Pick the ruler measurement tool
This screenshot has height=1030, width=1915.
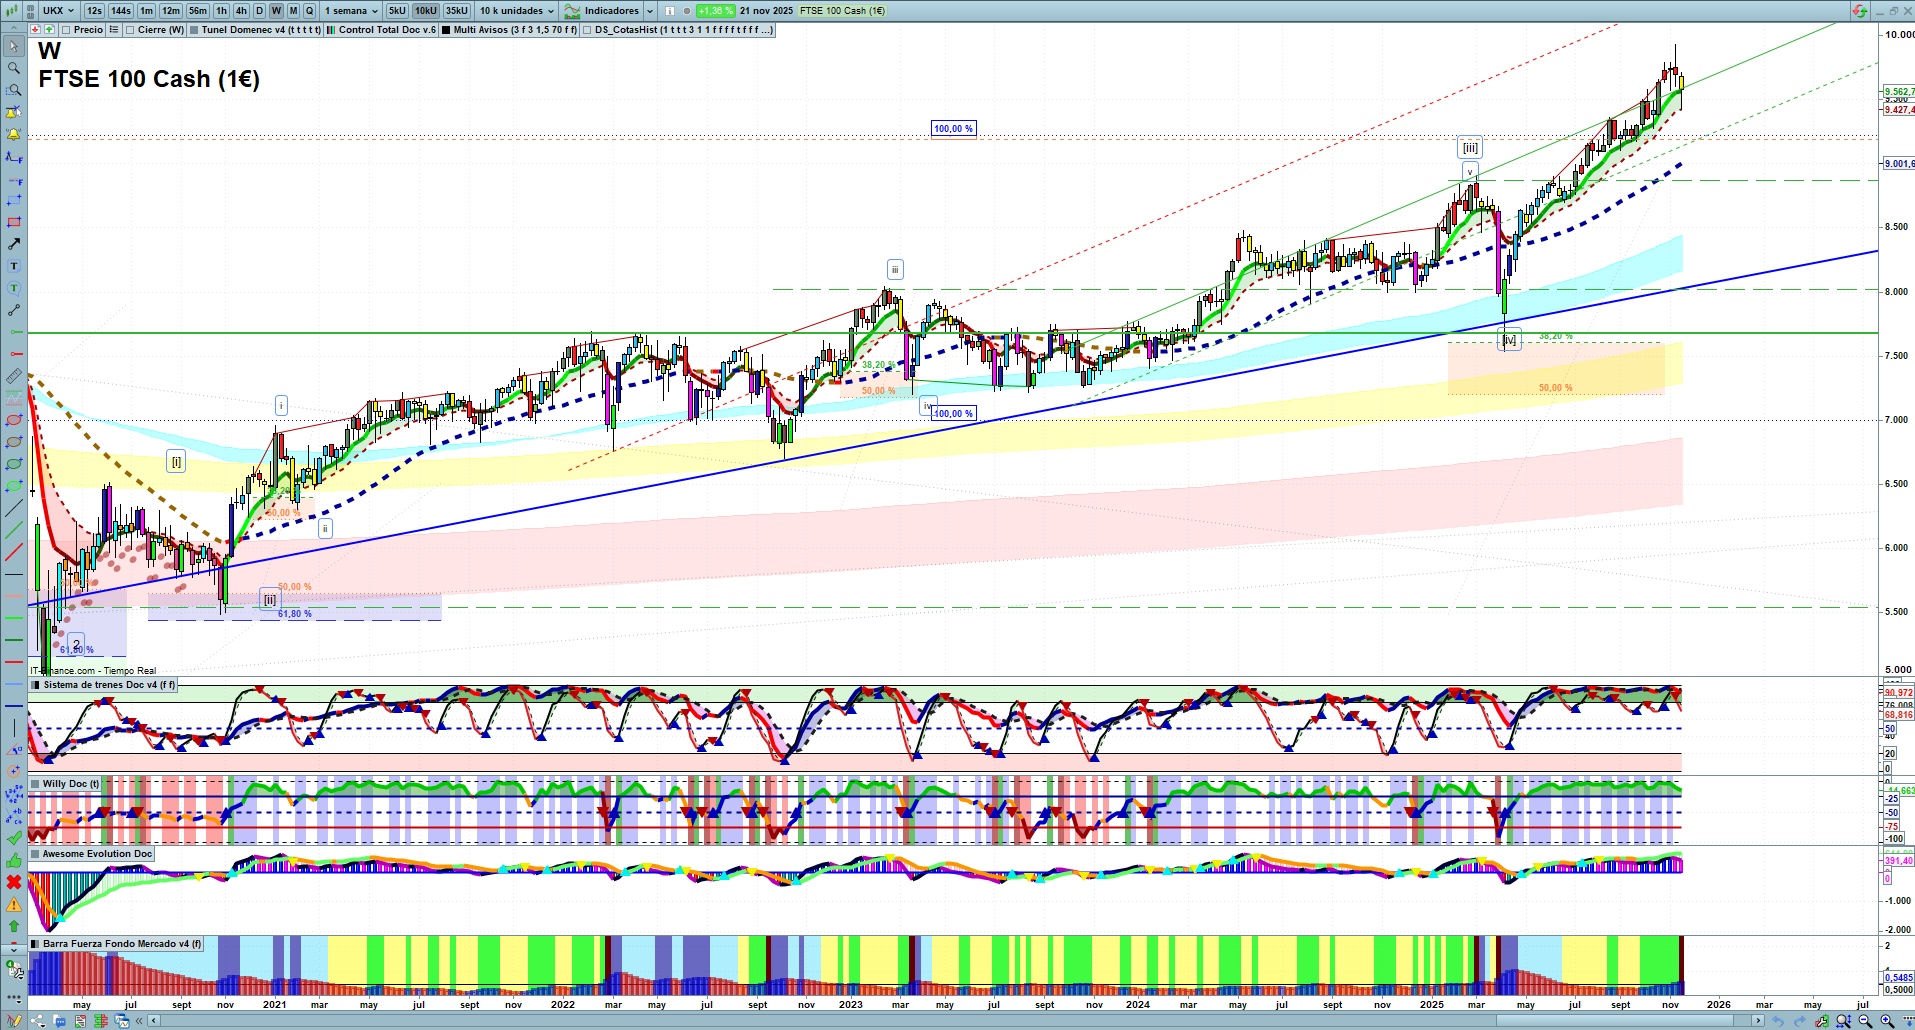click(14, 376)
